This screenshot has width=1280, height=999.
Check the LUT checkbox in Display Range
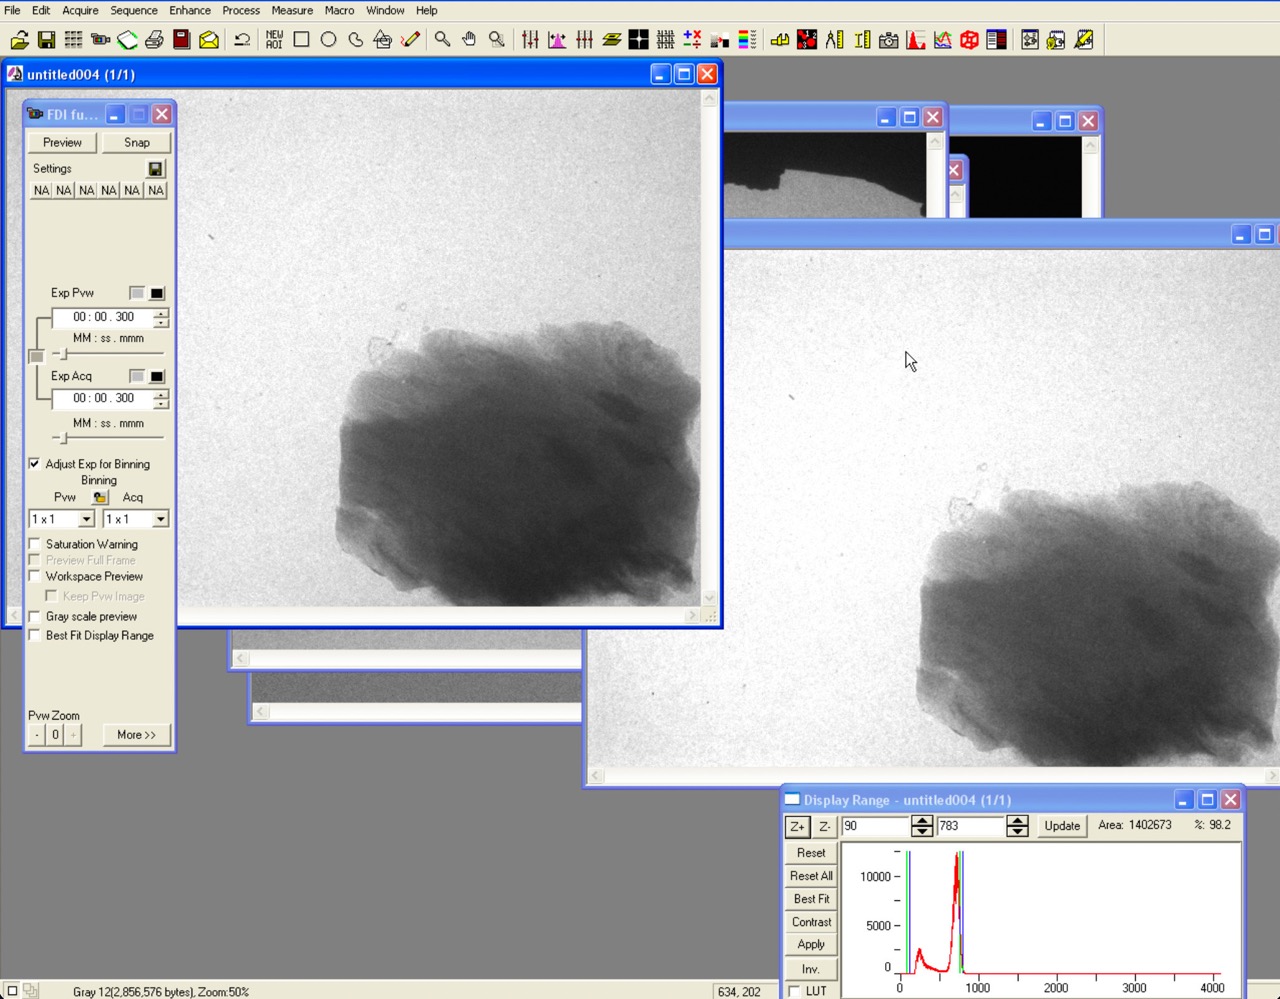coord(794,991)
